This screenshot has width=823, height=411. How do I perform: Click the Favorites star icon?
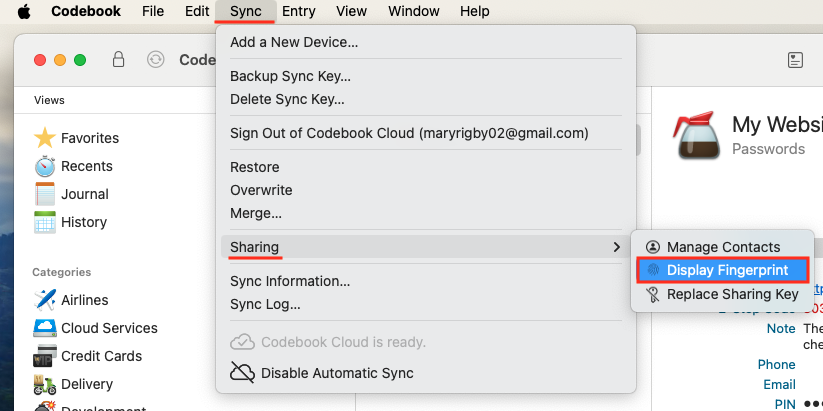[45, 138]
